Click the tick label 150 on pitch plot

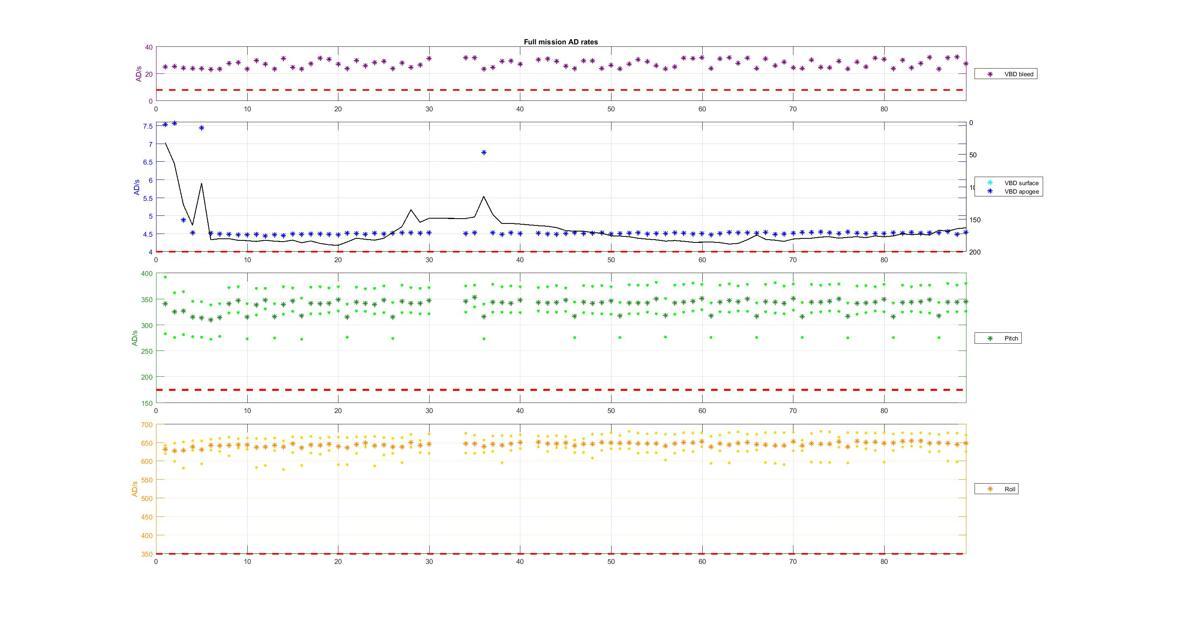(147, 403)
